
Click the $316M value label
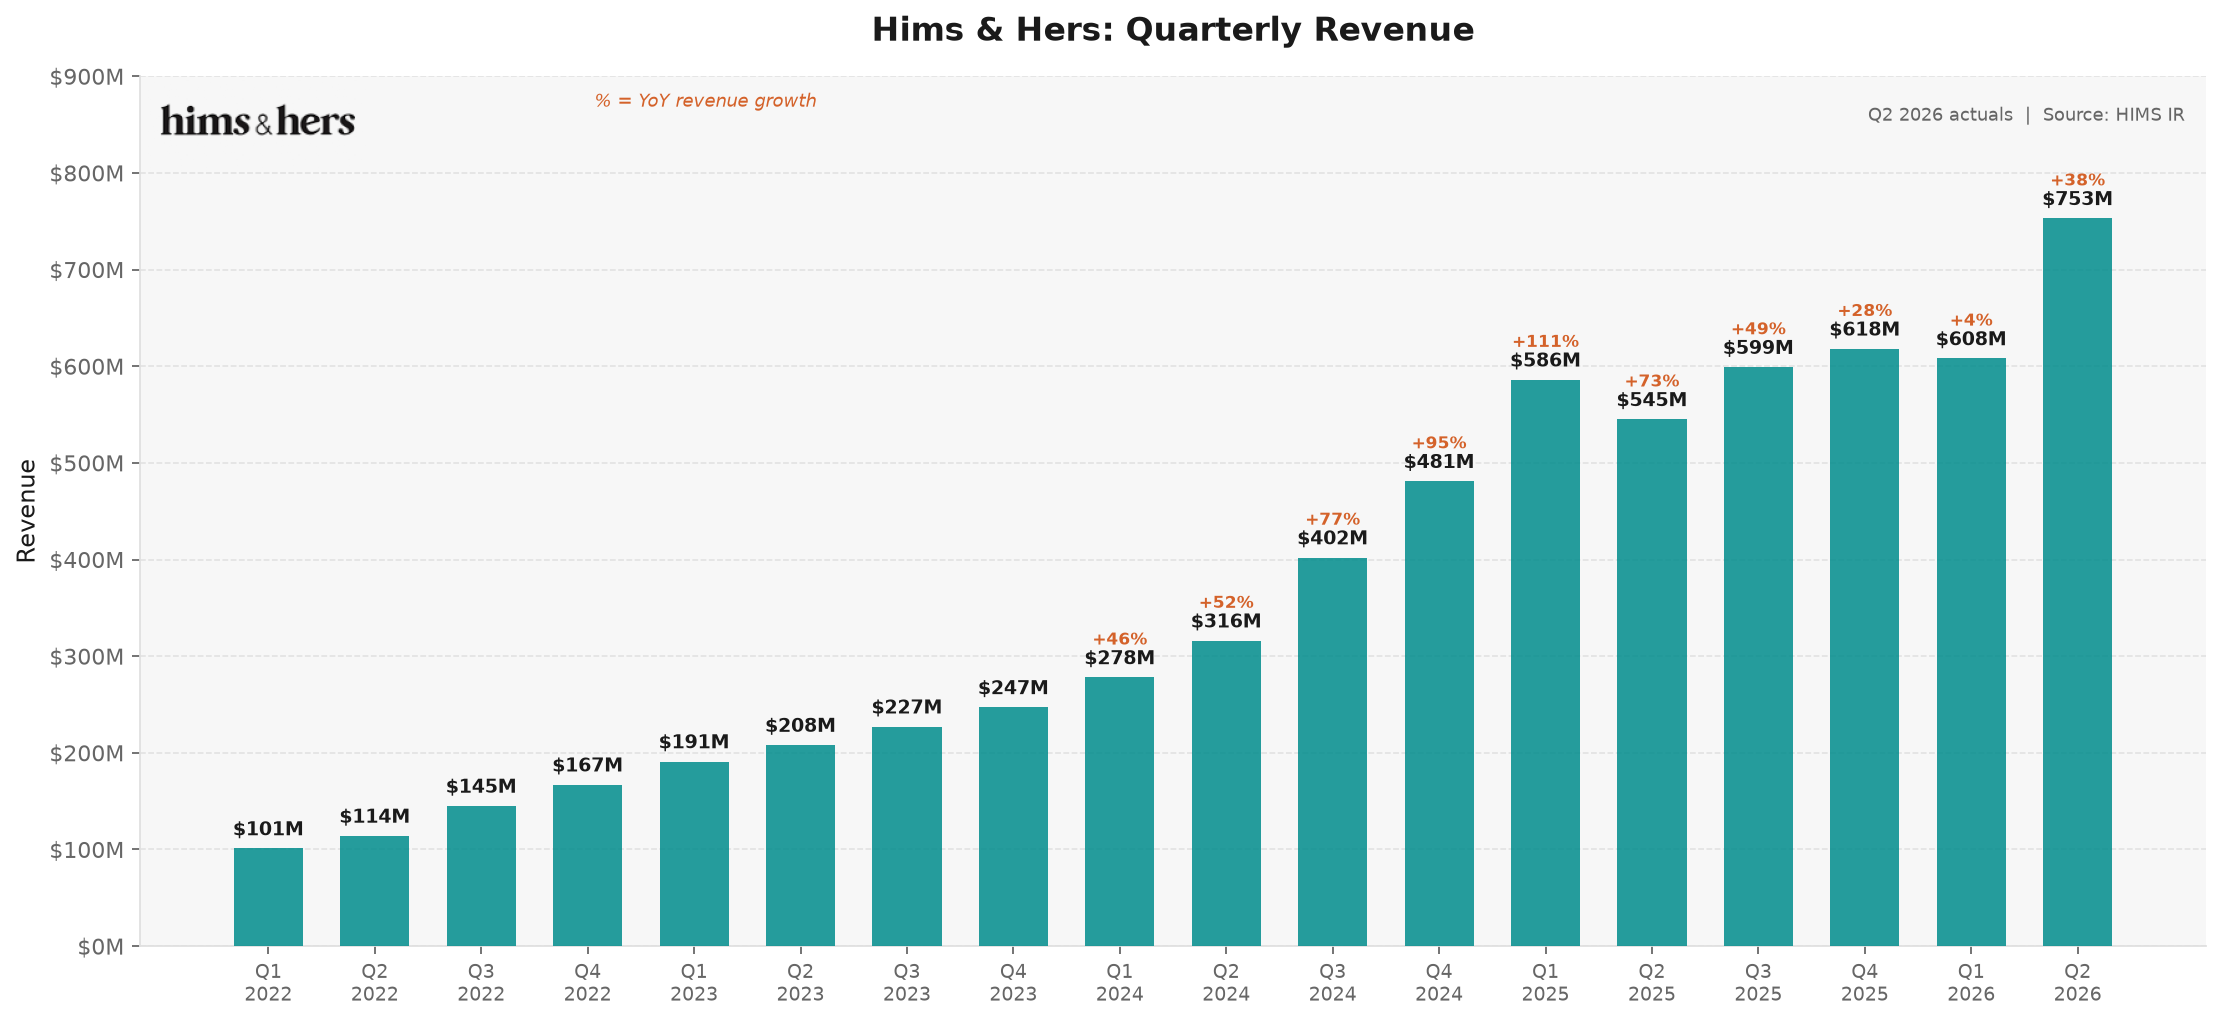[x=1226, y=621]
